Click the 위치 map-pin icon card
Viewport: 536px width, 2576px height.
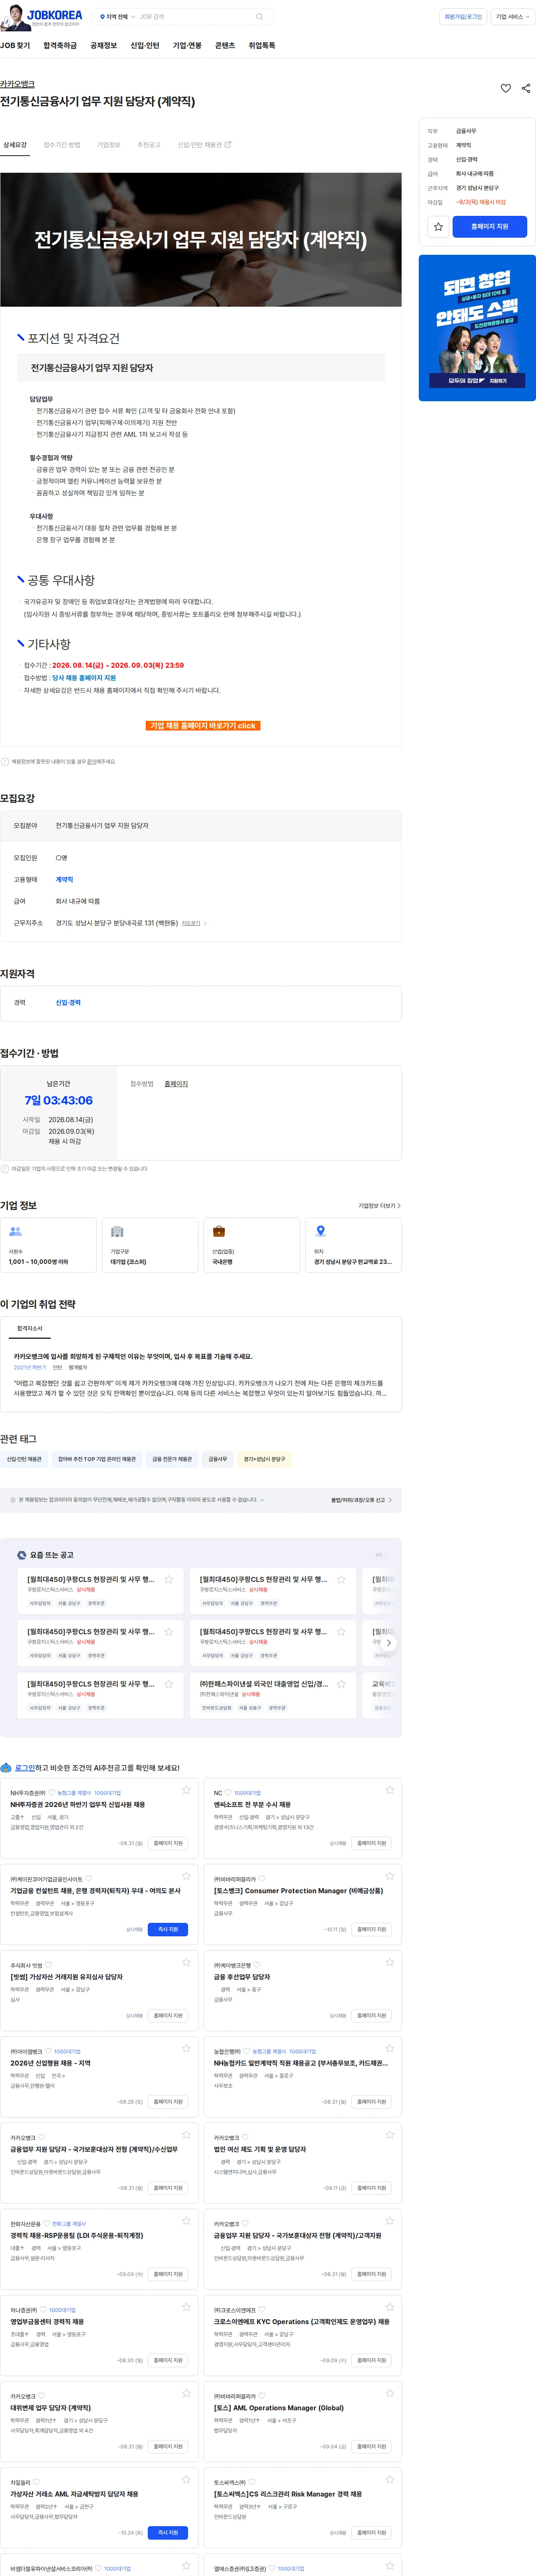pyautogui.click(x=353, y=1245)
